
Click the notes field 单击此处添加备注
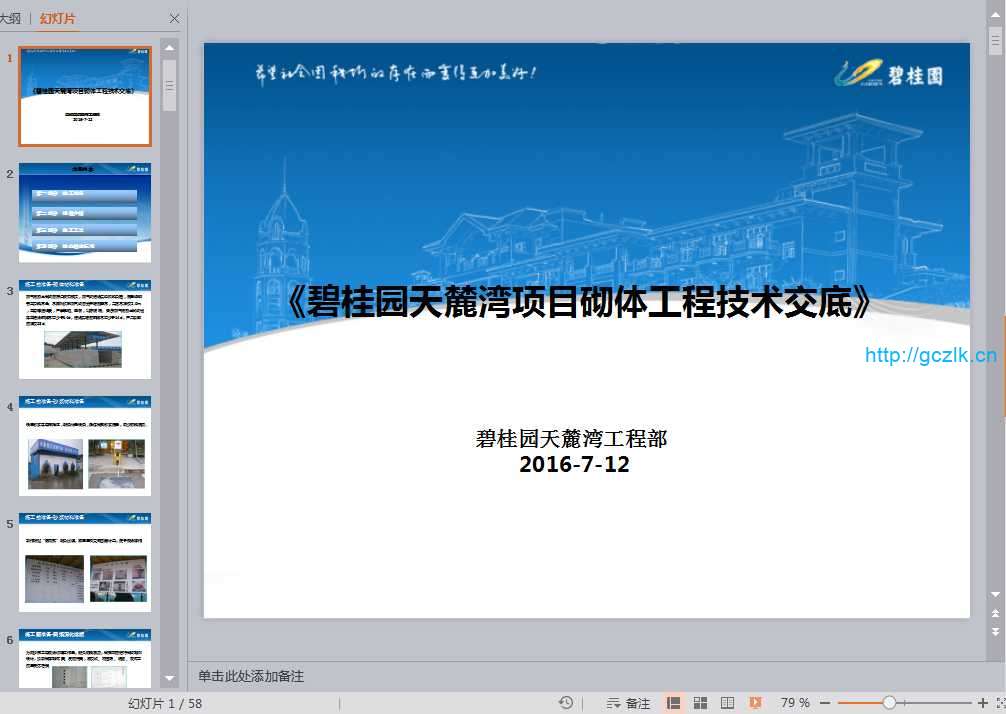point(251,676)
